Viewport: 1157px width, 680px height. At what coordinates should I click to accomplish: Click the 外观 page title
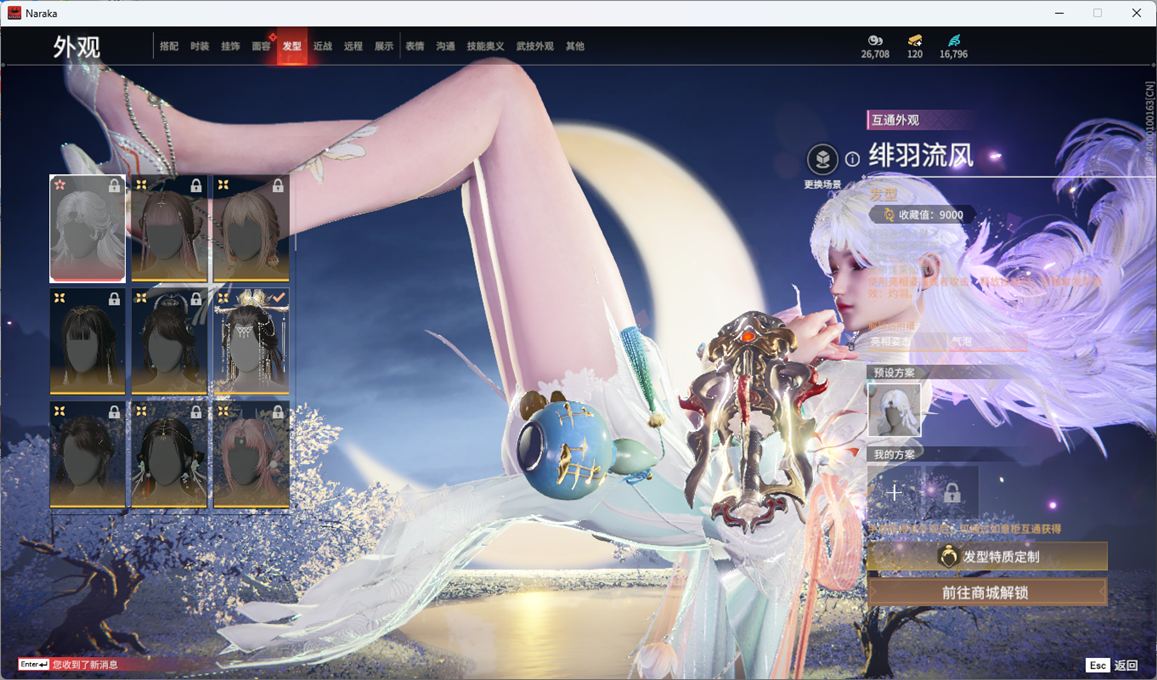coord(77,47)
